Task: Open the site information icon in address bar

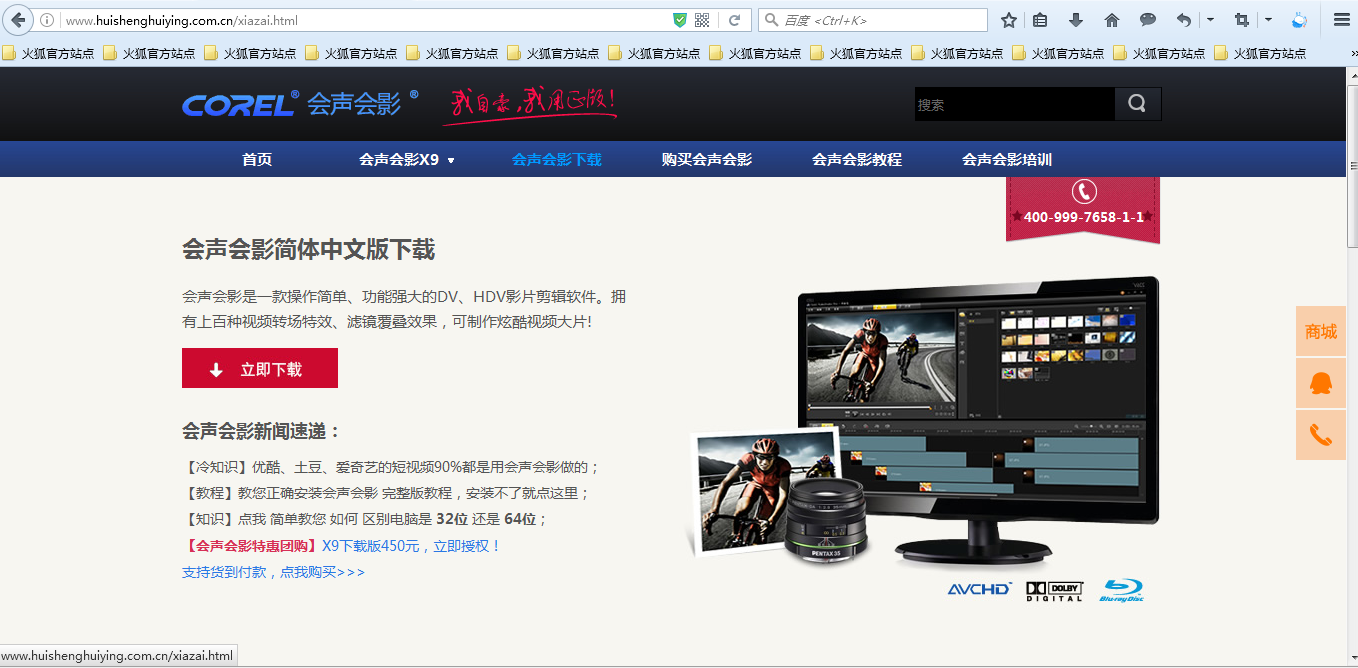Action: (47, 20)
